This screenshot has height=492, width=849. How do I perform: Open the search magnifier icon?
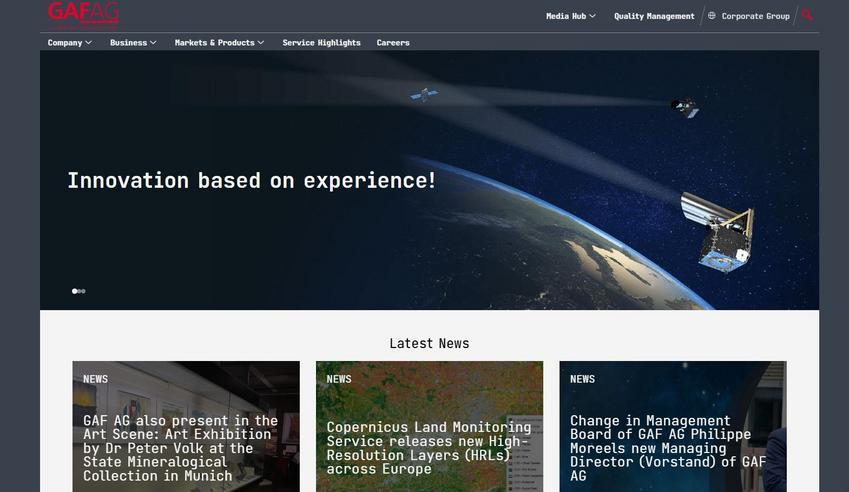807,15
